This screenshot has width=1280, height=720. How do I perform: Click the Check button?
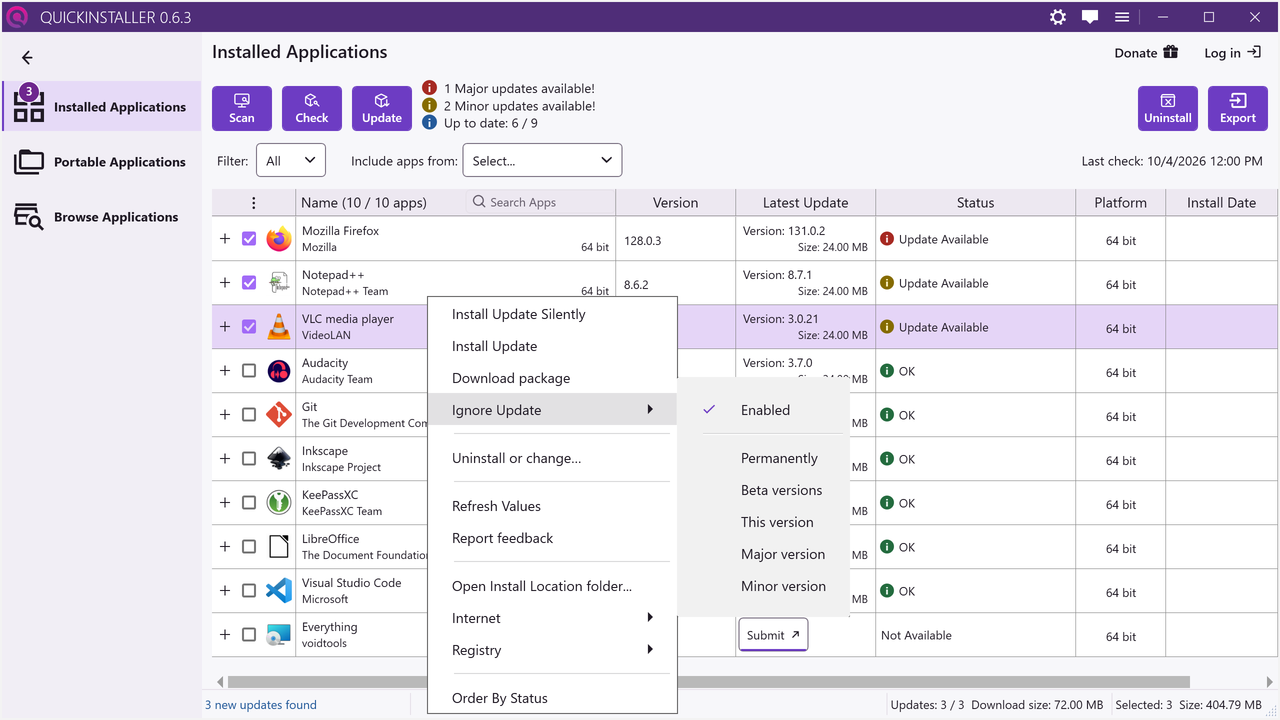[x=312, y=108]
